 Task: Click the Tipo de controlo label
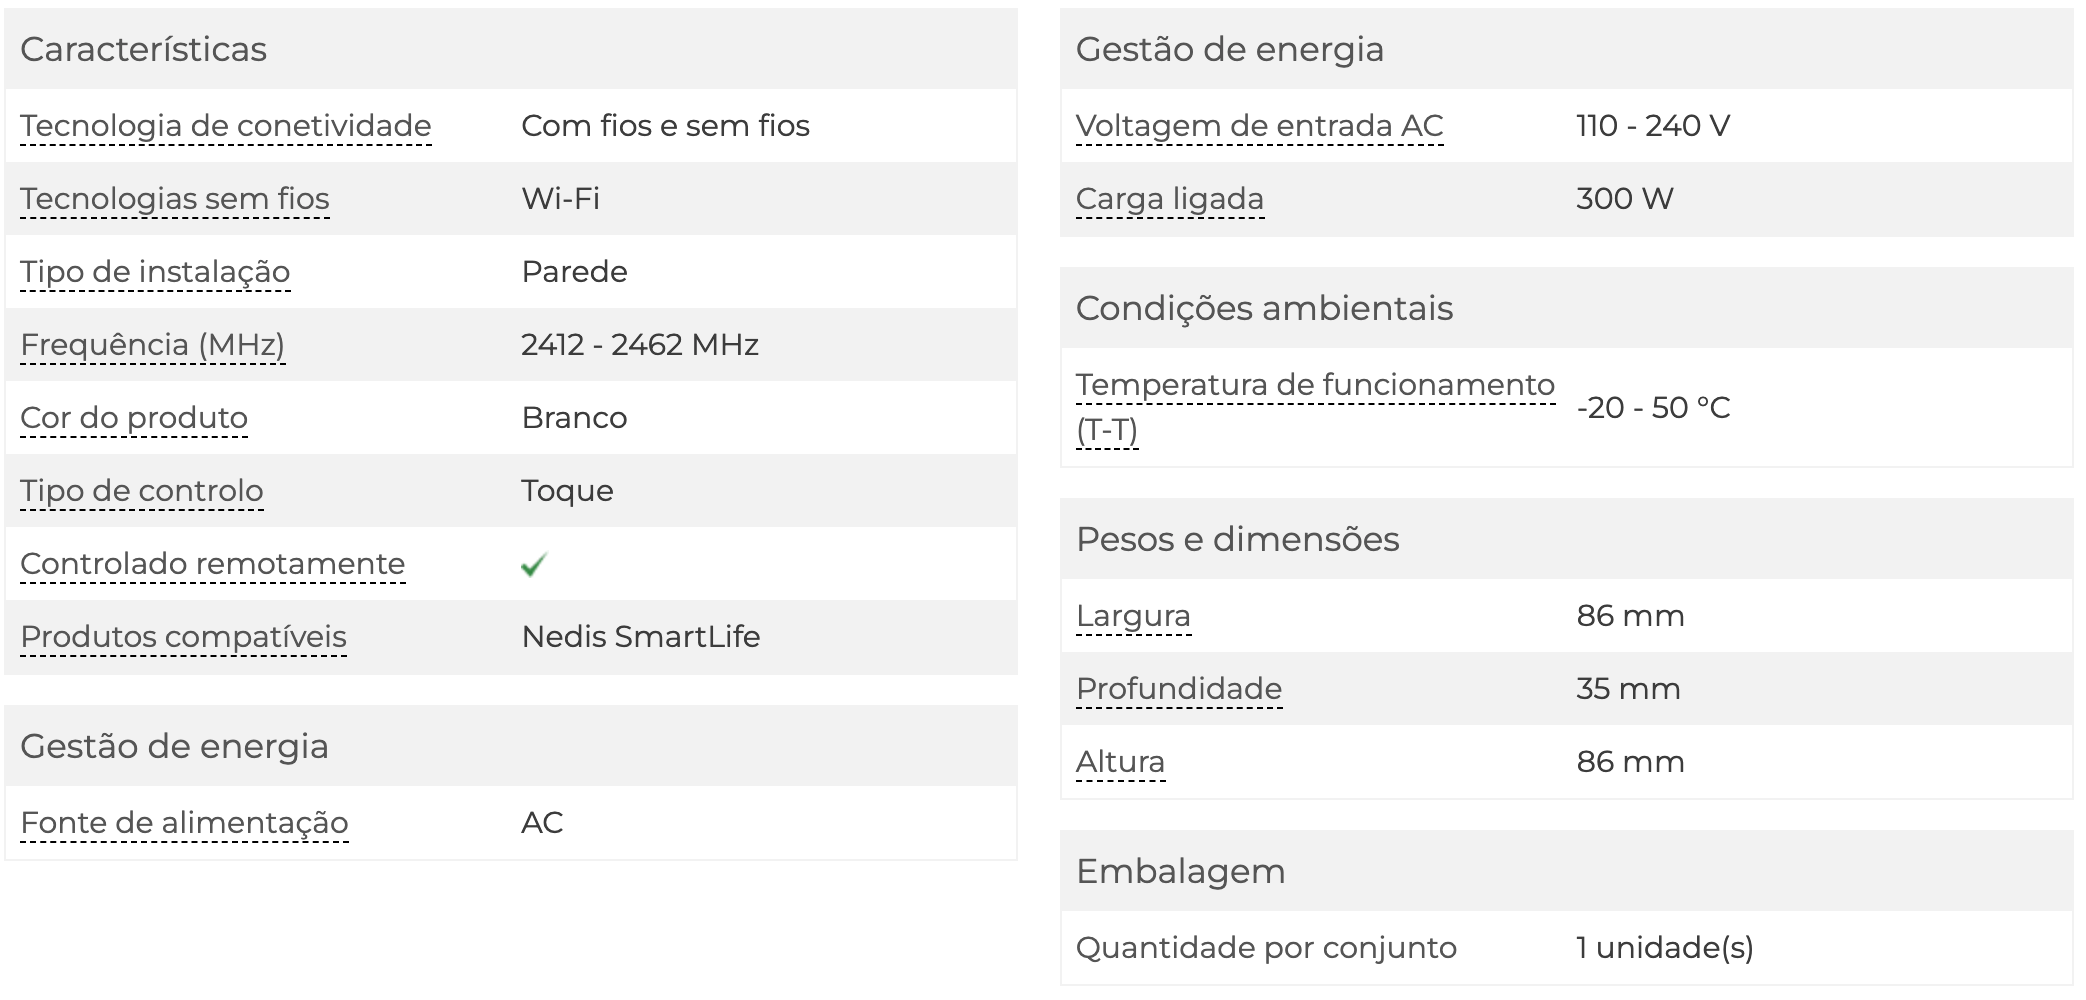coord(142,491)
